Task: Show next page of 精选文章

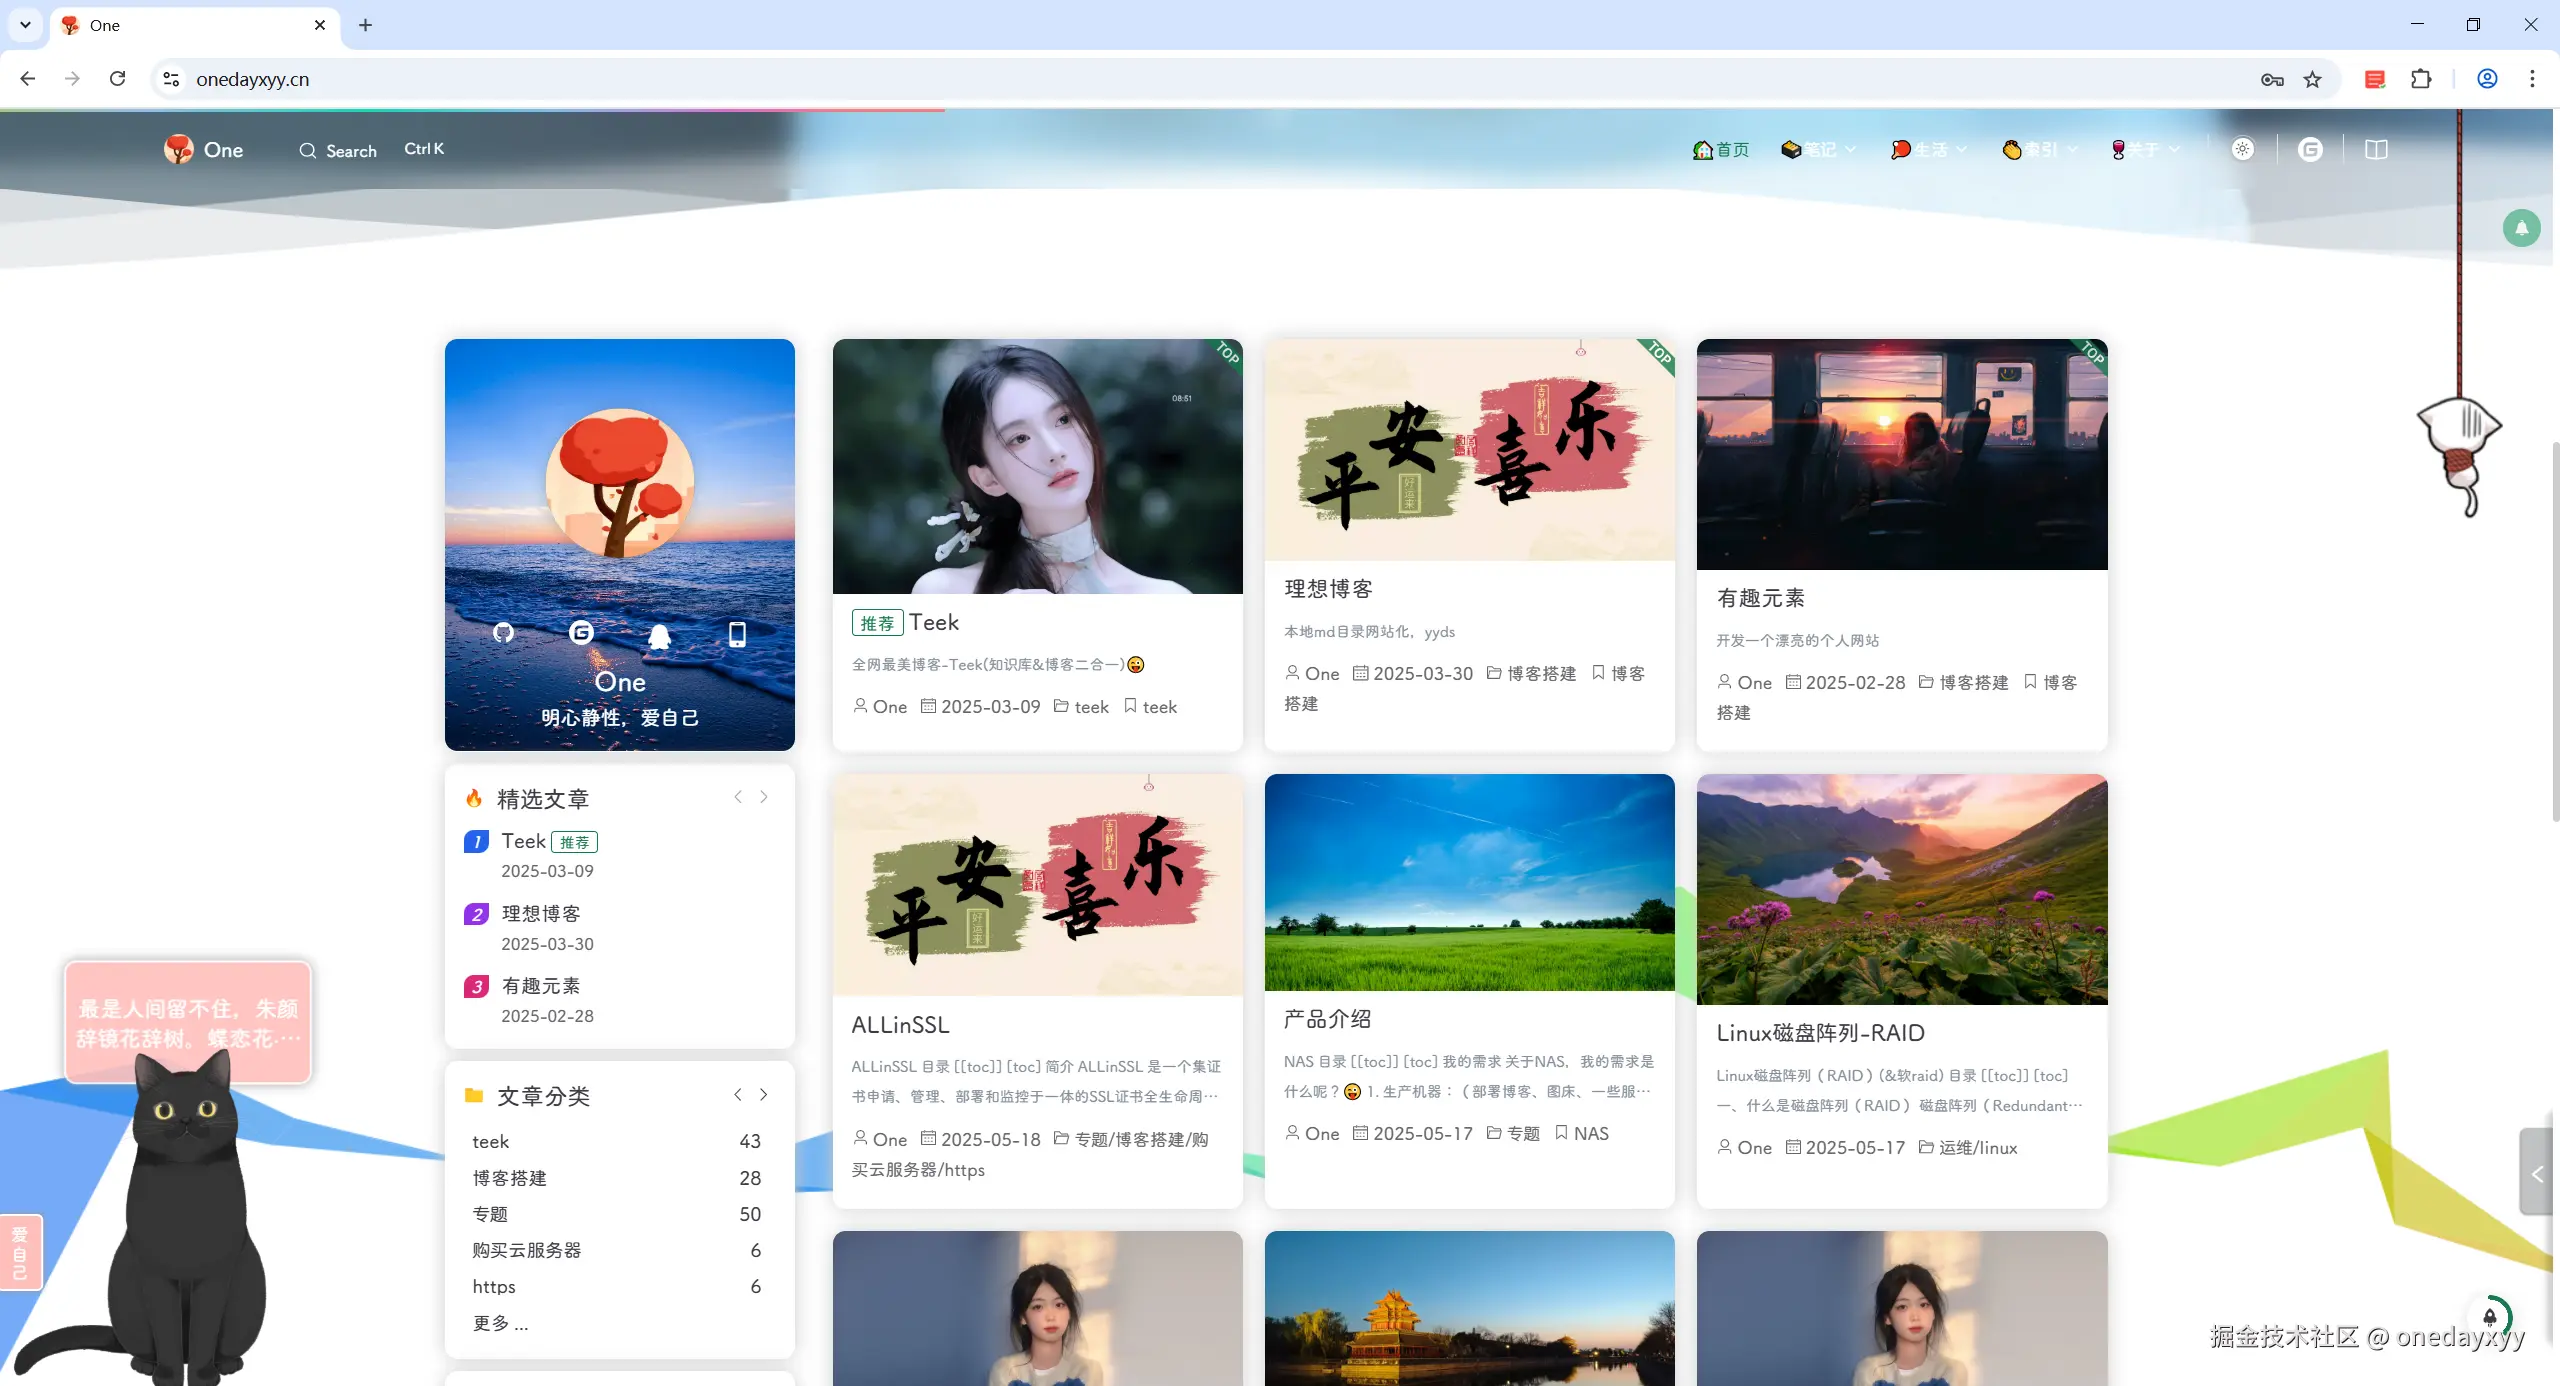Action: point(764,797)
